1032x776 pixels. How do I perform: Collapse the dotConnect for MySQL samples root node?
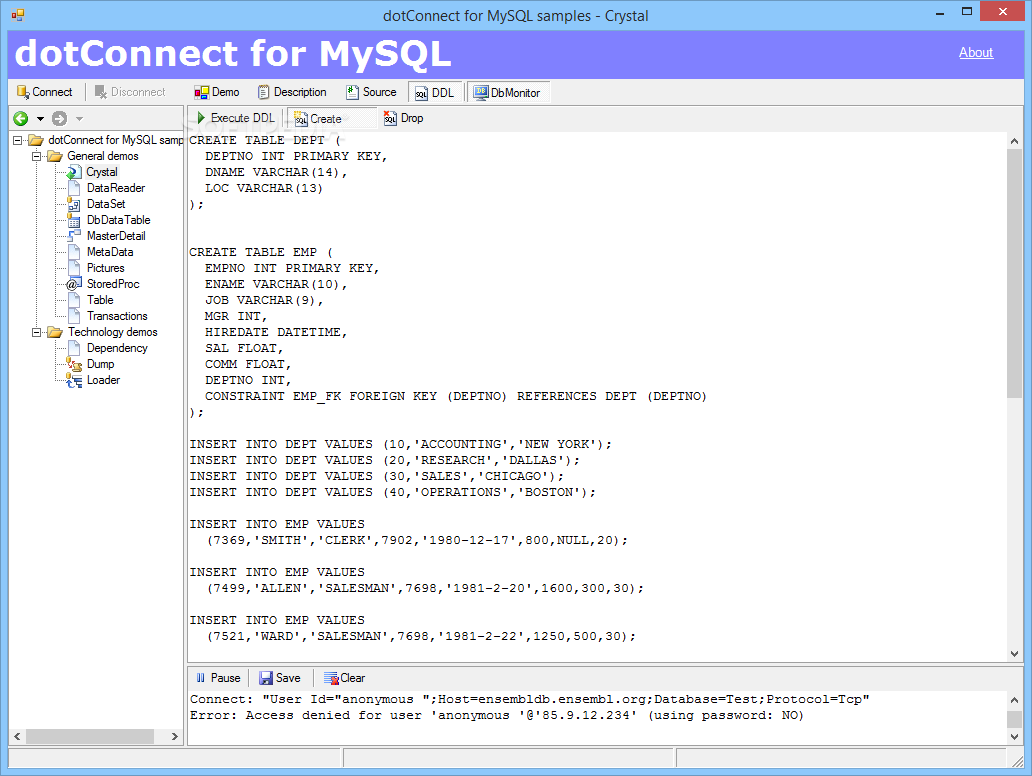pyautogui.click(x=18, y=140)
